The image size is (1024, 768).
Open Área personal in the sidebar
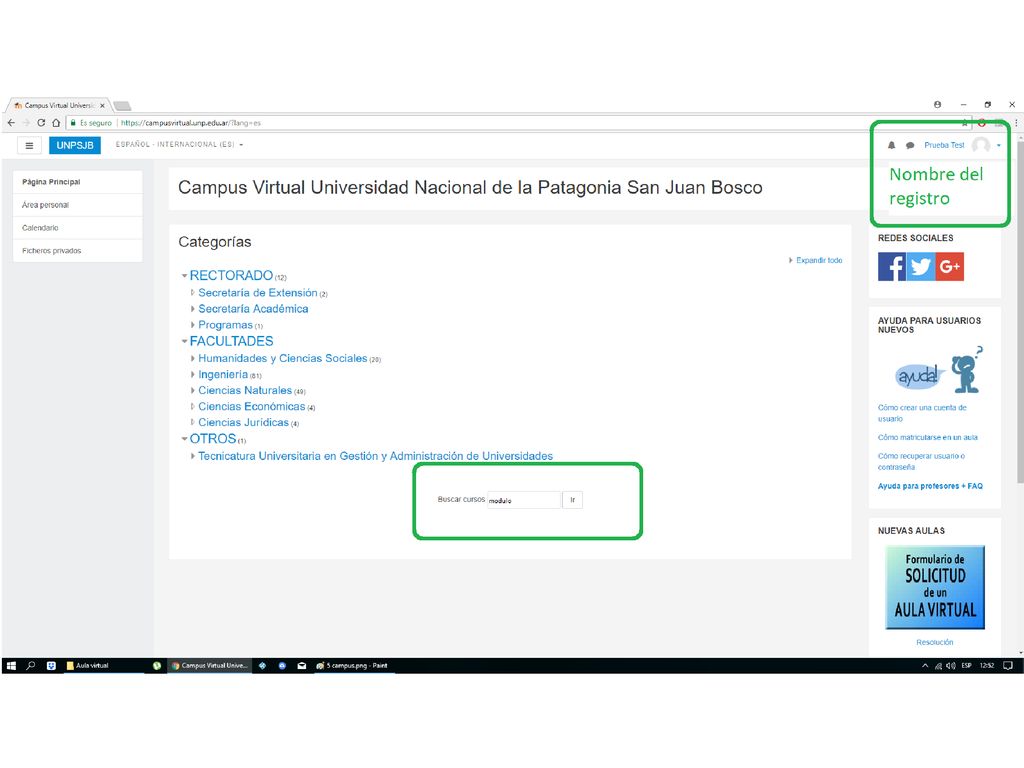tap(78, 205)
